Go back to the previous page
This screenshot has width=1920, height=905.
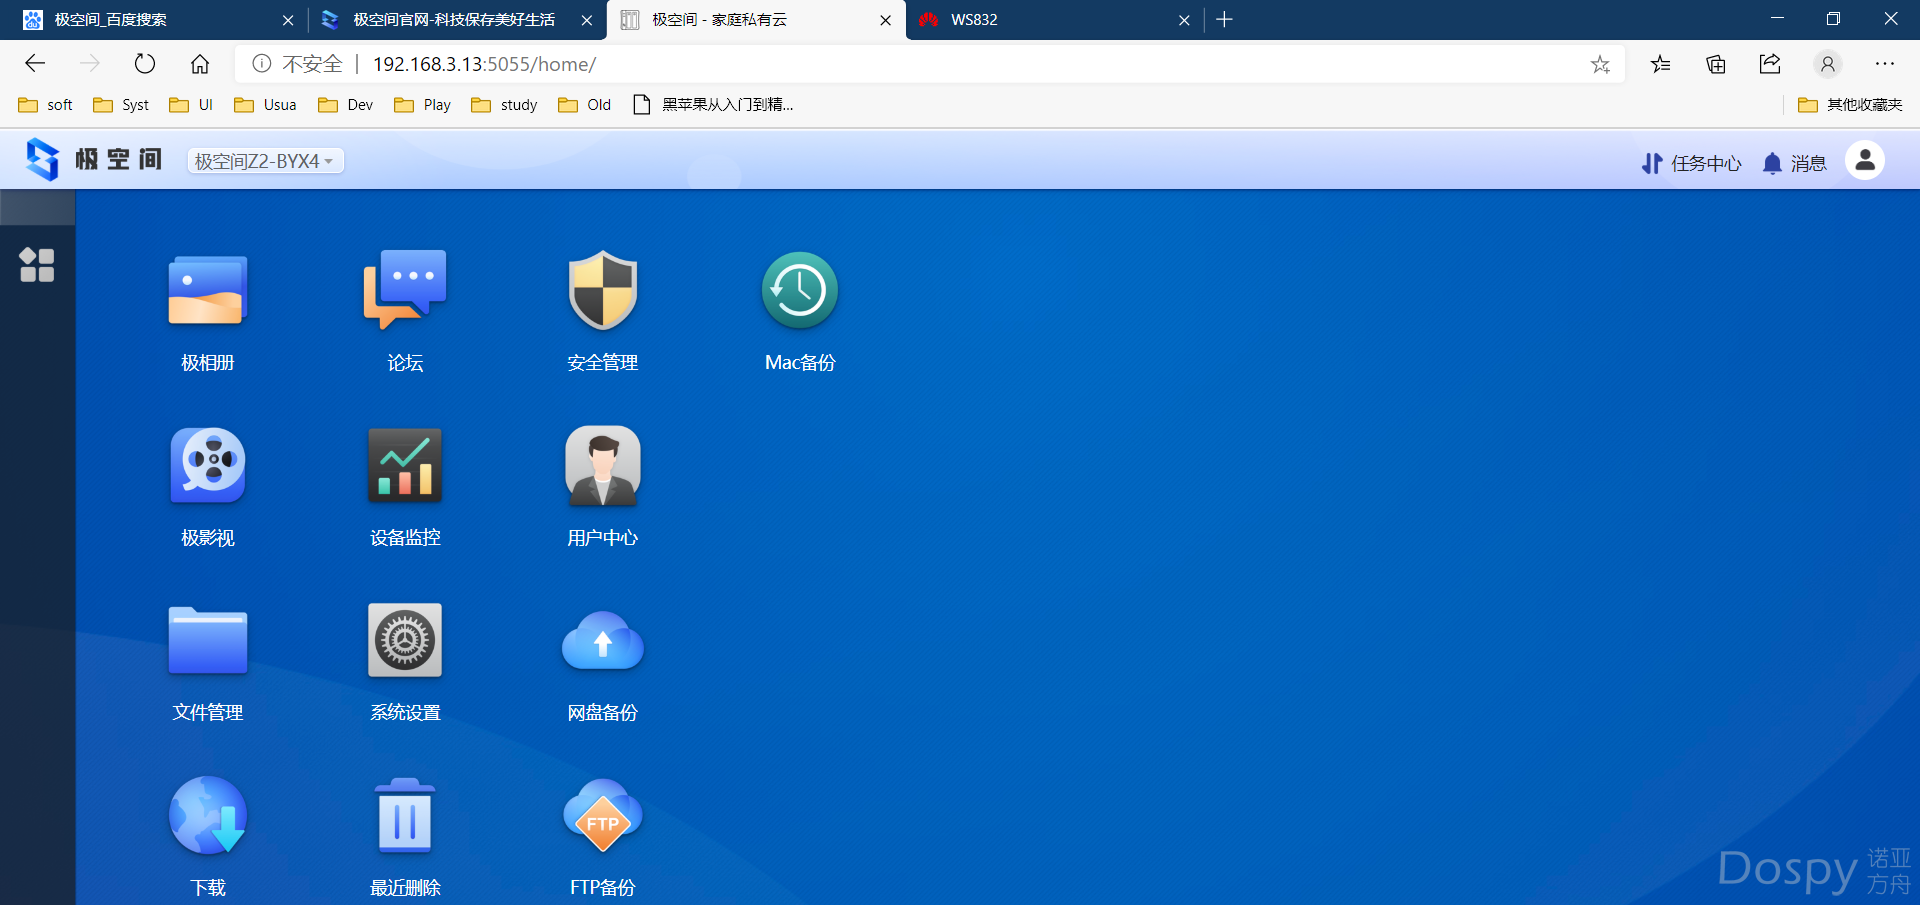click(x=36, y=64)
